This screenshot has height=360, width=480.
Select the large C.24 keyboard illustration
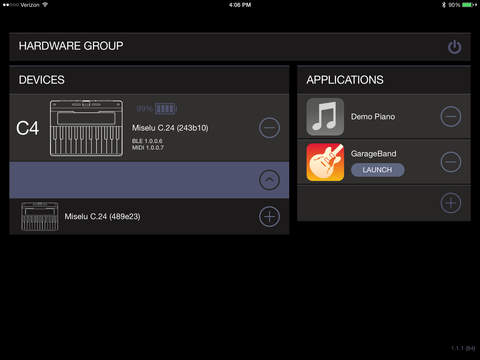[86, 128]
